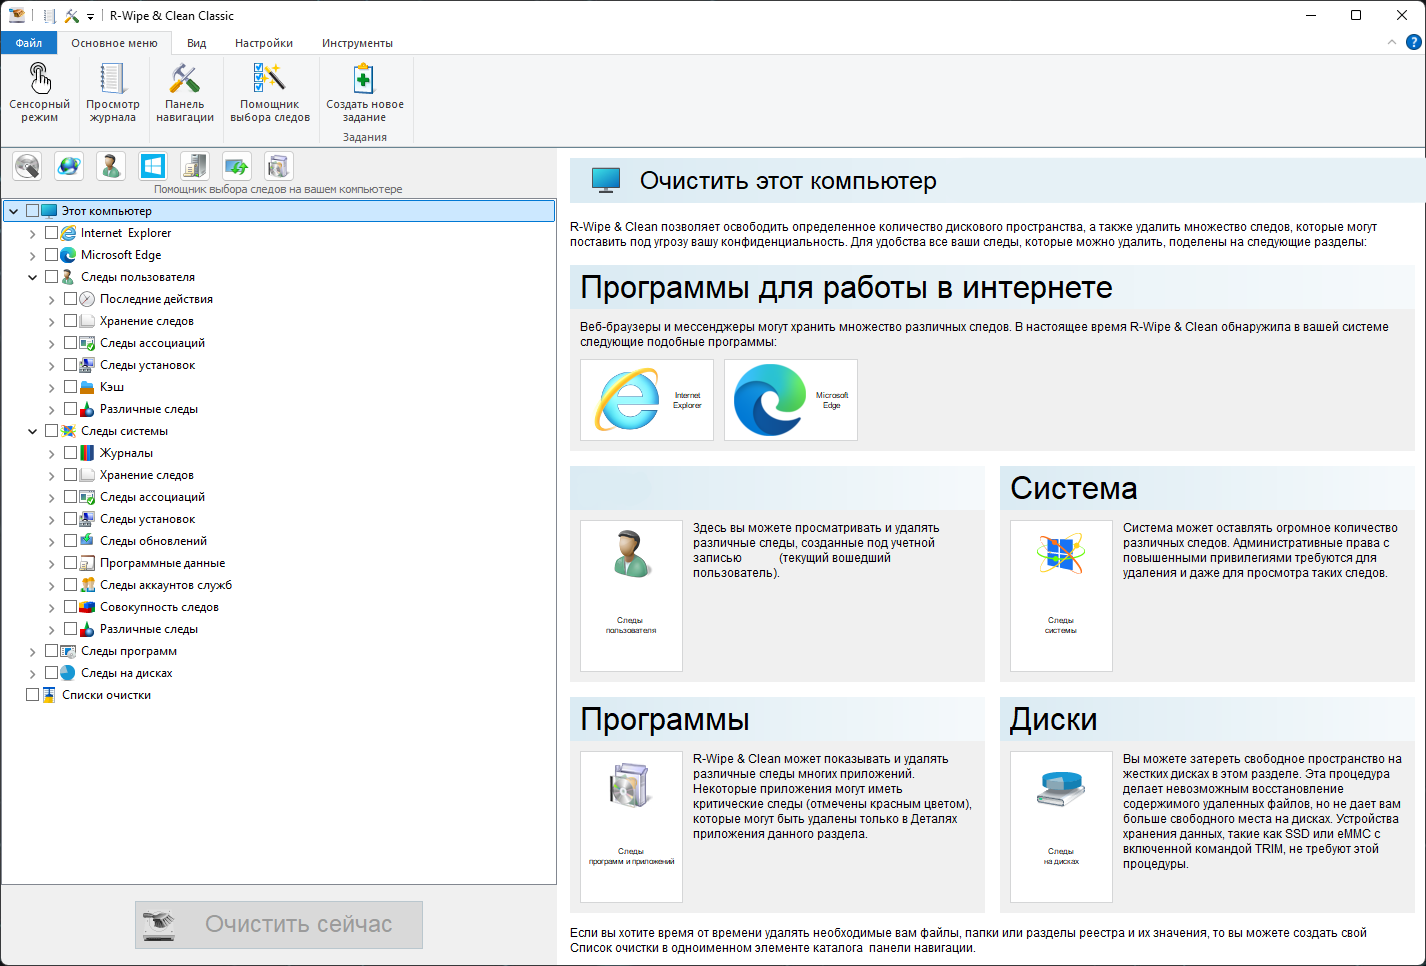The image size is (1426, 966).
Task: Open the Следы системы tile in the right panel
Action: (1061, 595)
